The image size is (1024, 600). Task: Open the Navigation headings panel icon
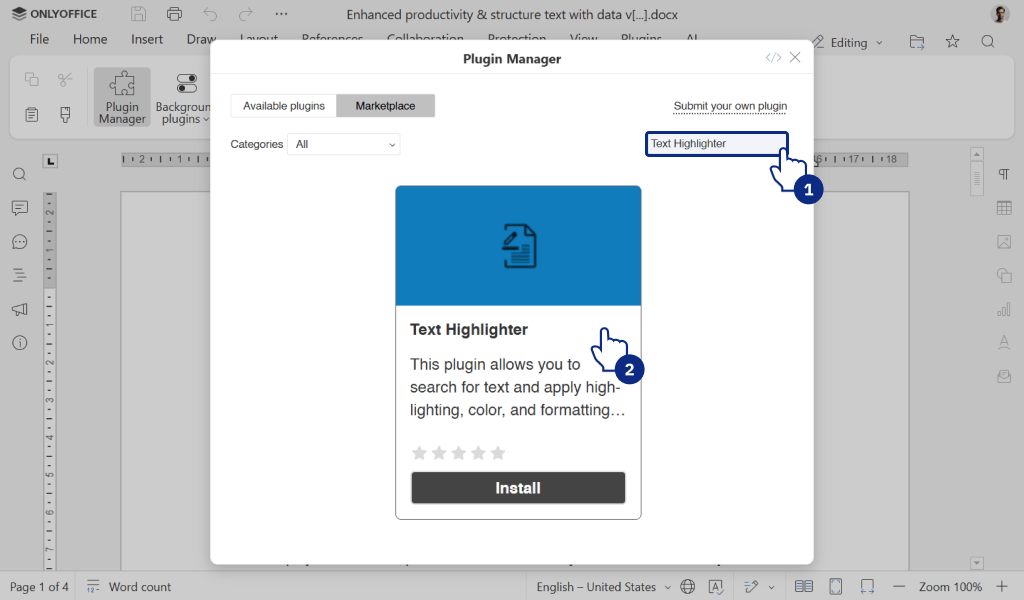[x=19, y=275]
